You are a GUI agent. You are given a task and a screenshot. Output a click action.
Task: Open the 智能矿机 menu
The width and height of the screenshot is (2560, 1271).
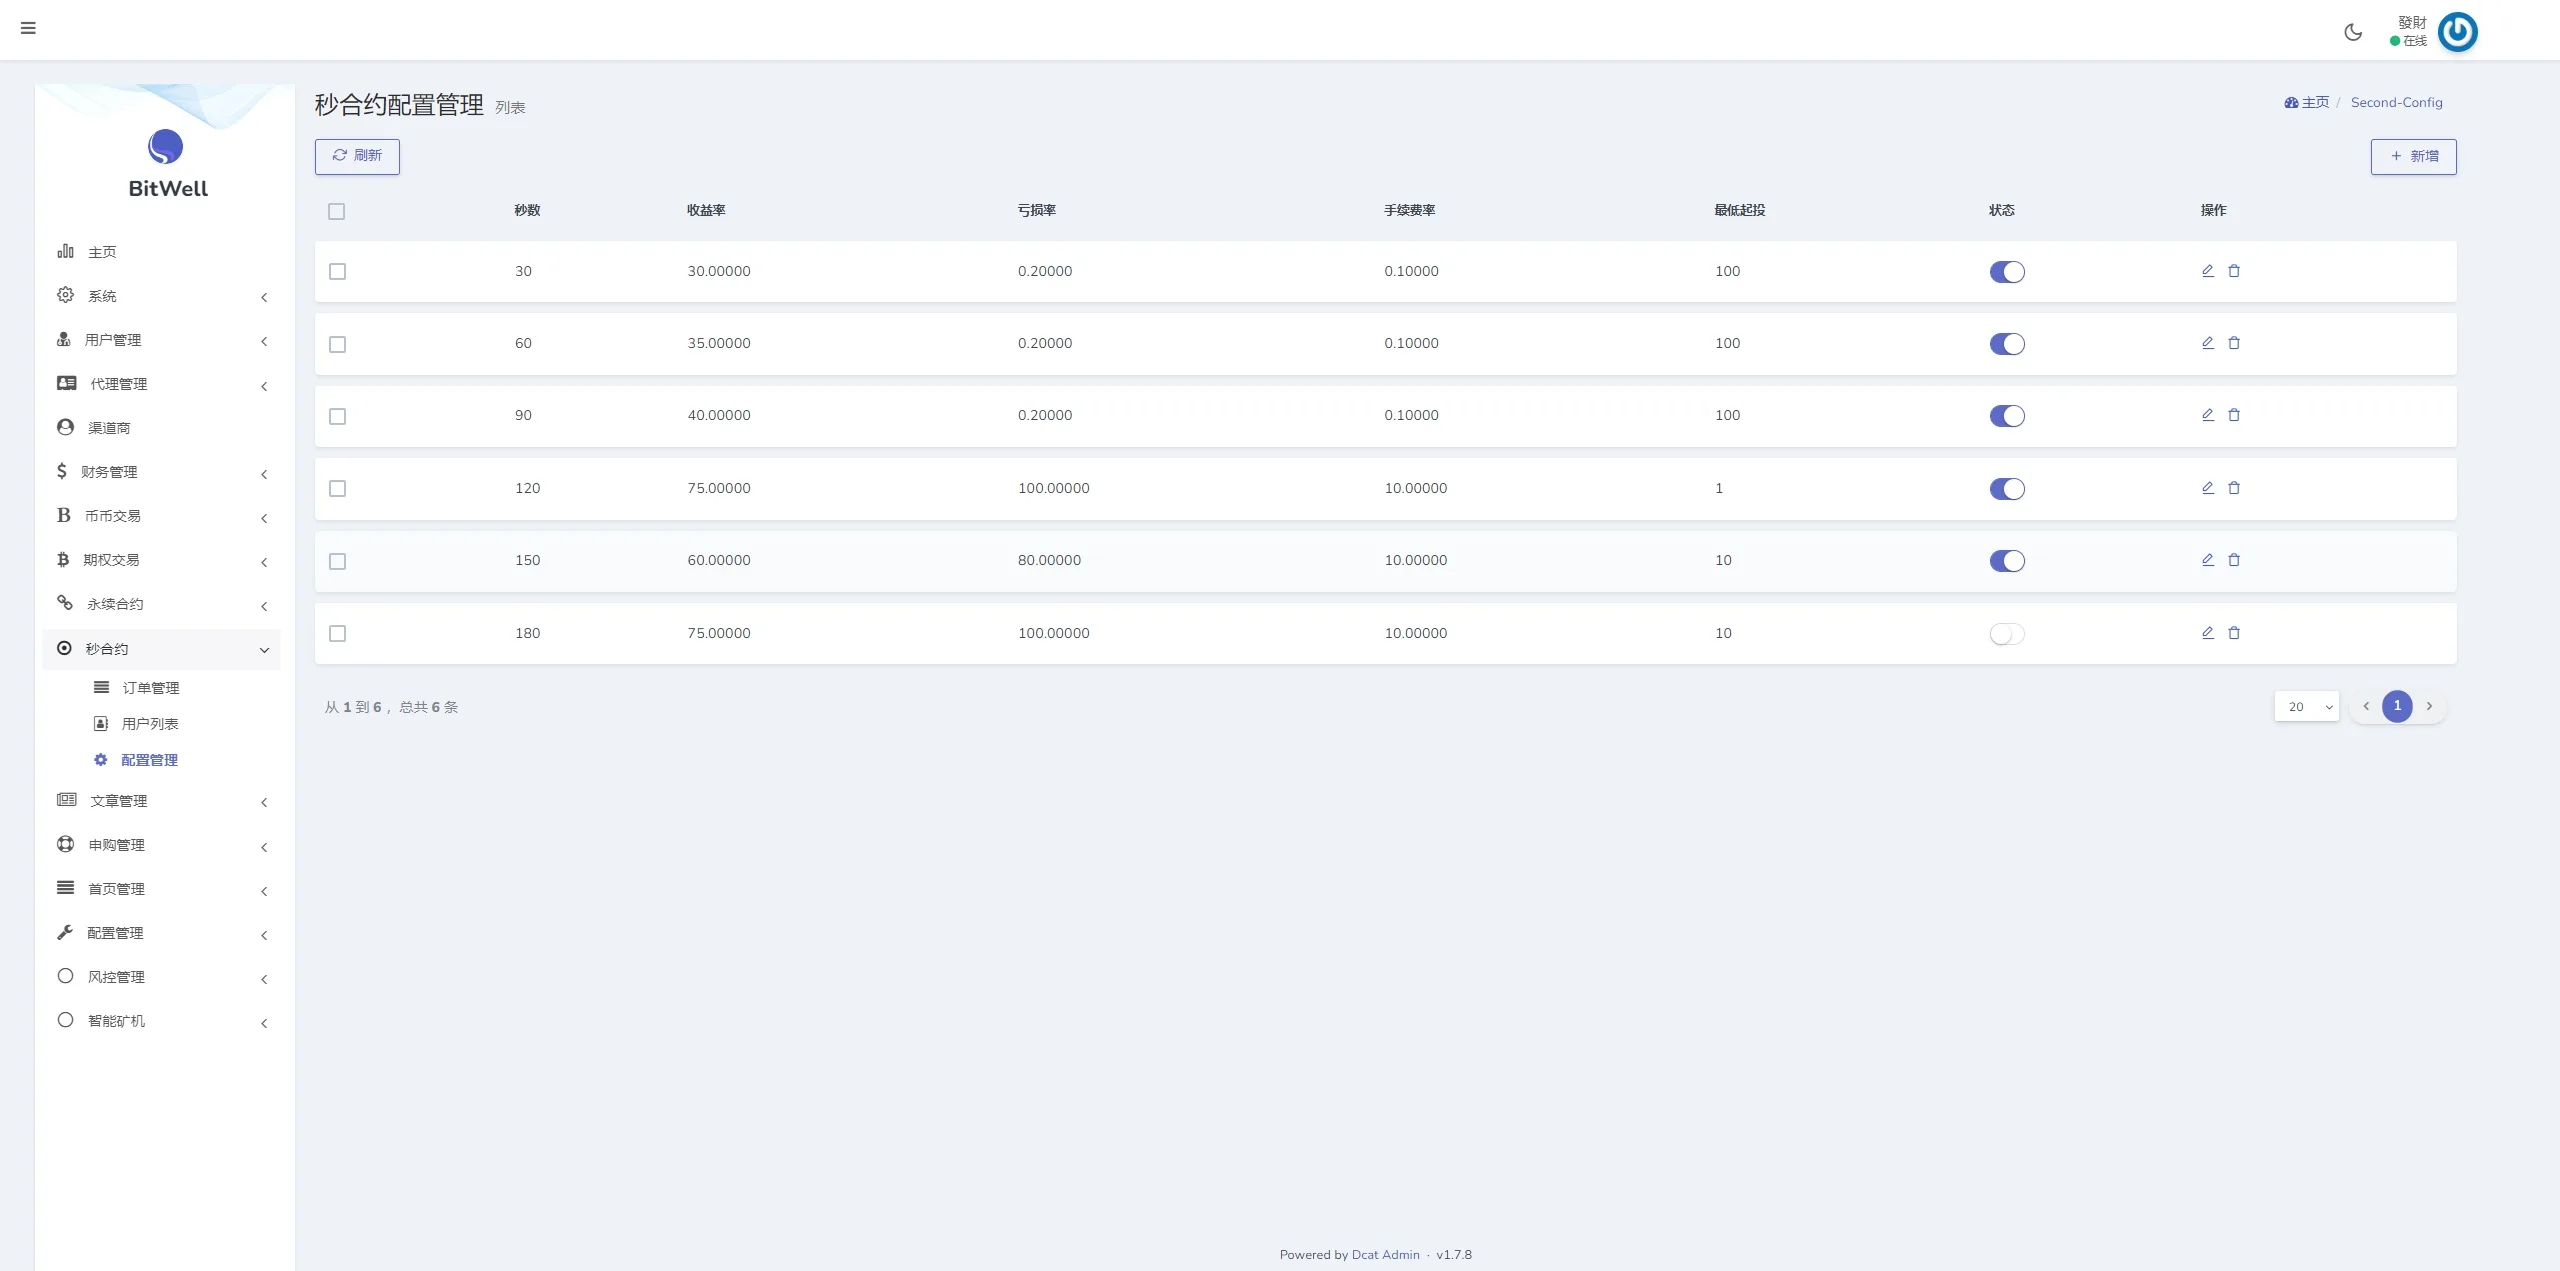(162, 1021)
